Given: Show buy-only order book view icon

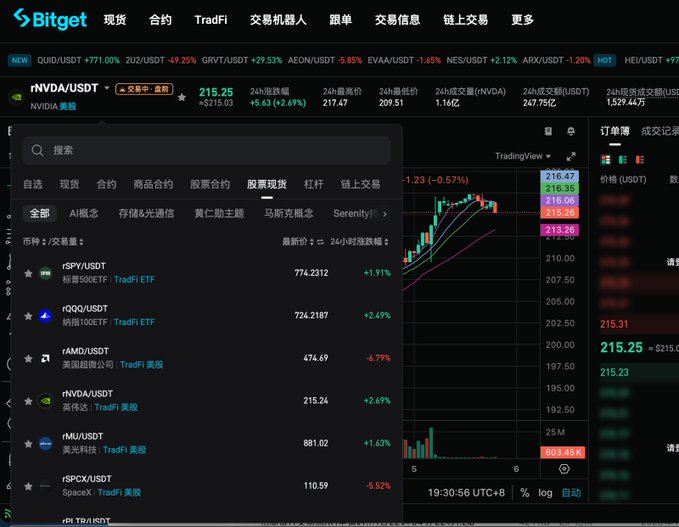Looking at the screenshot, I should [x=623, y=160].
